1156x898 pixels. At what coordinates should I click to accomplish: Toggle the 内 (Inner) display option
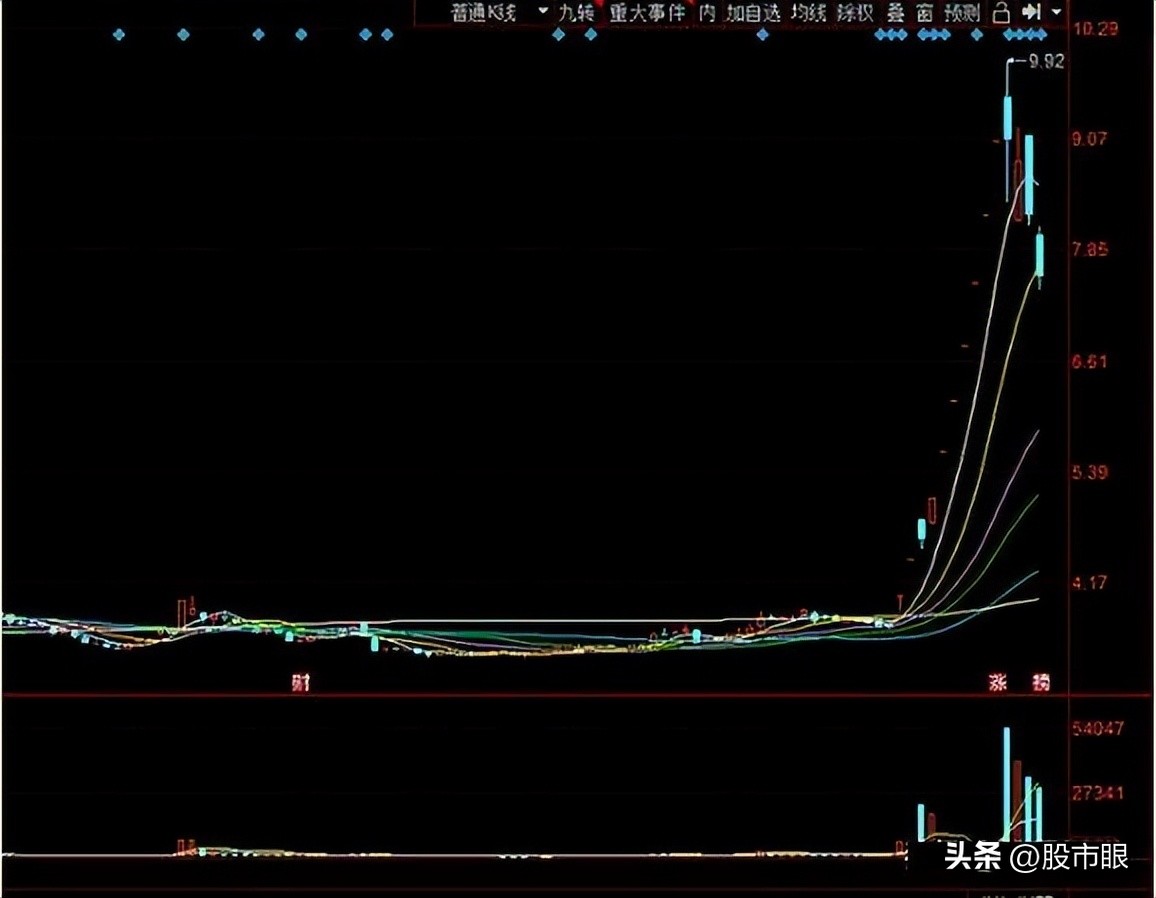(707, 14)
